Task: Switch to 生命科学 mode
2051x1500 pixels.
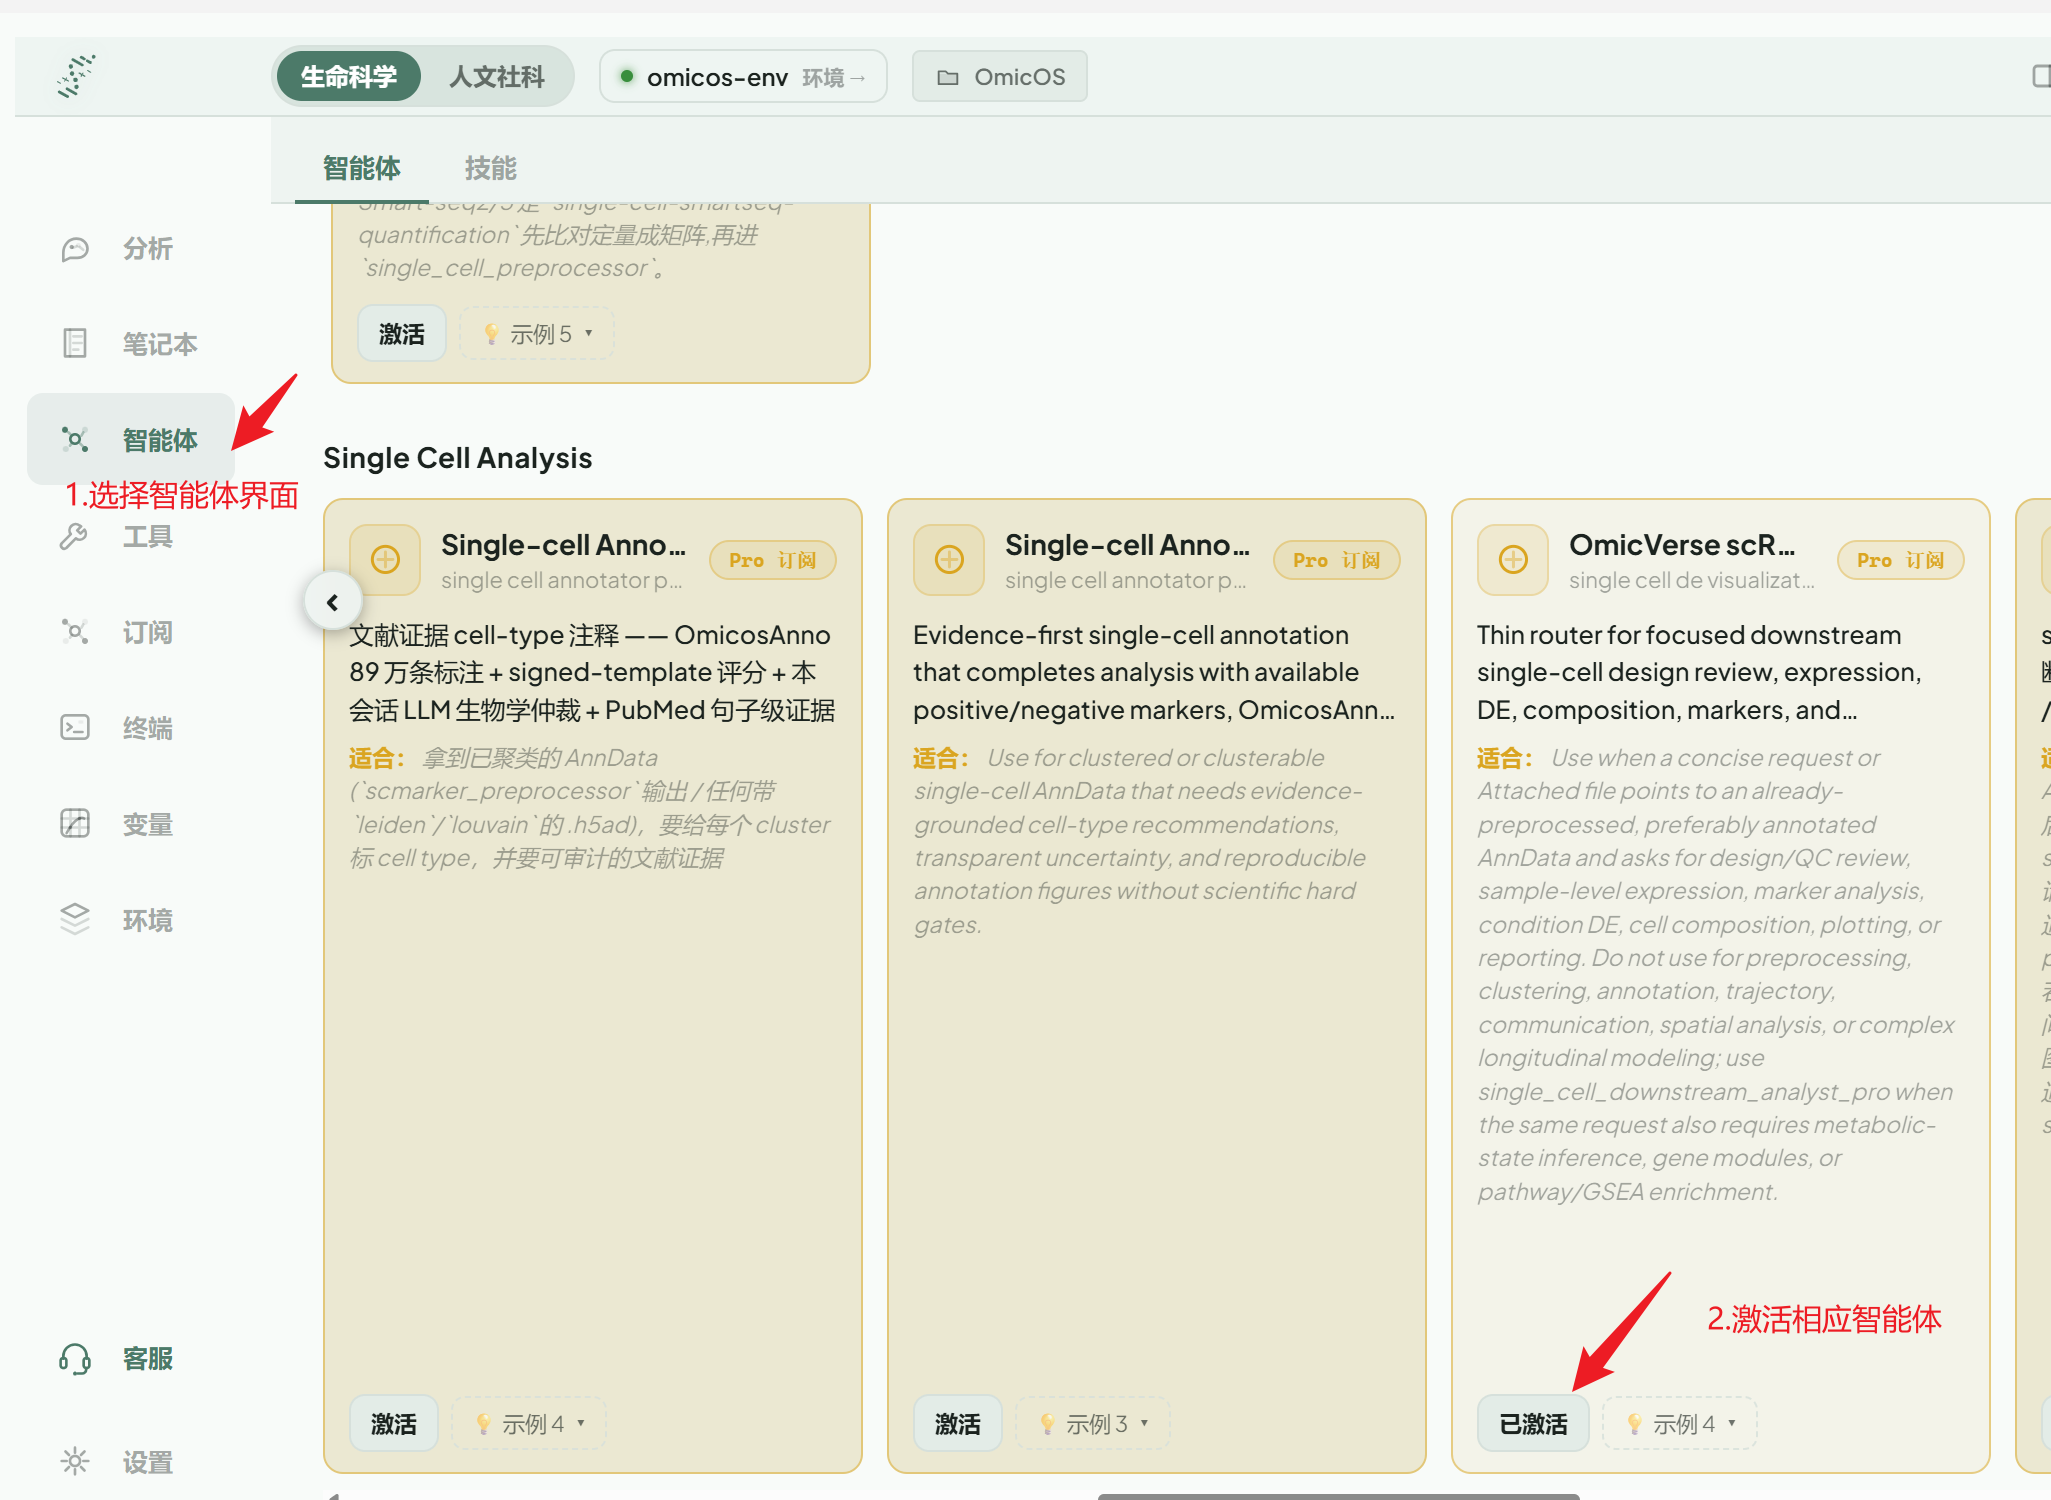Action: (348, 76)
